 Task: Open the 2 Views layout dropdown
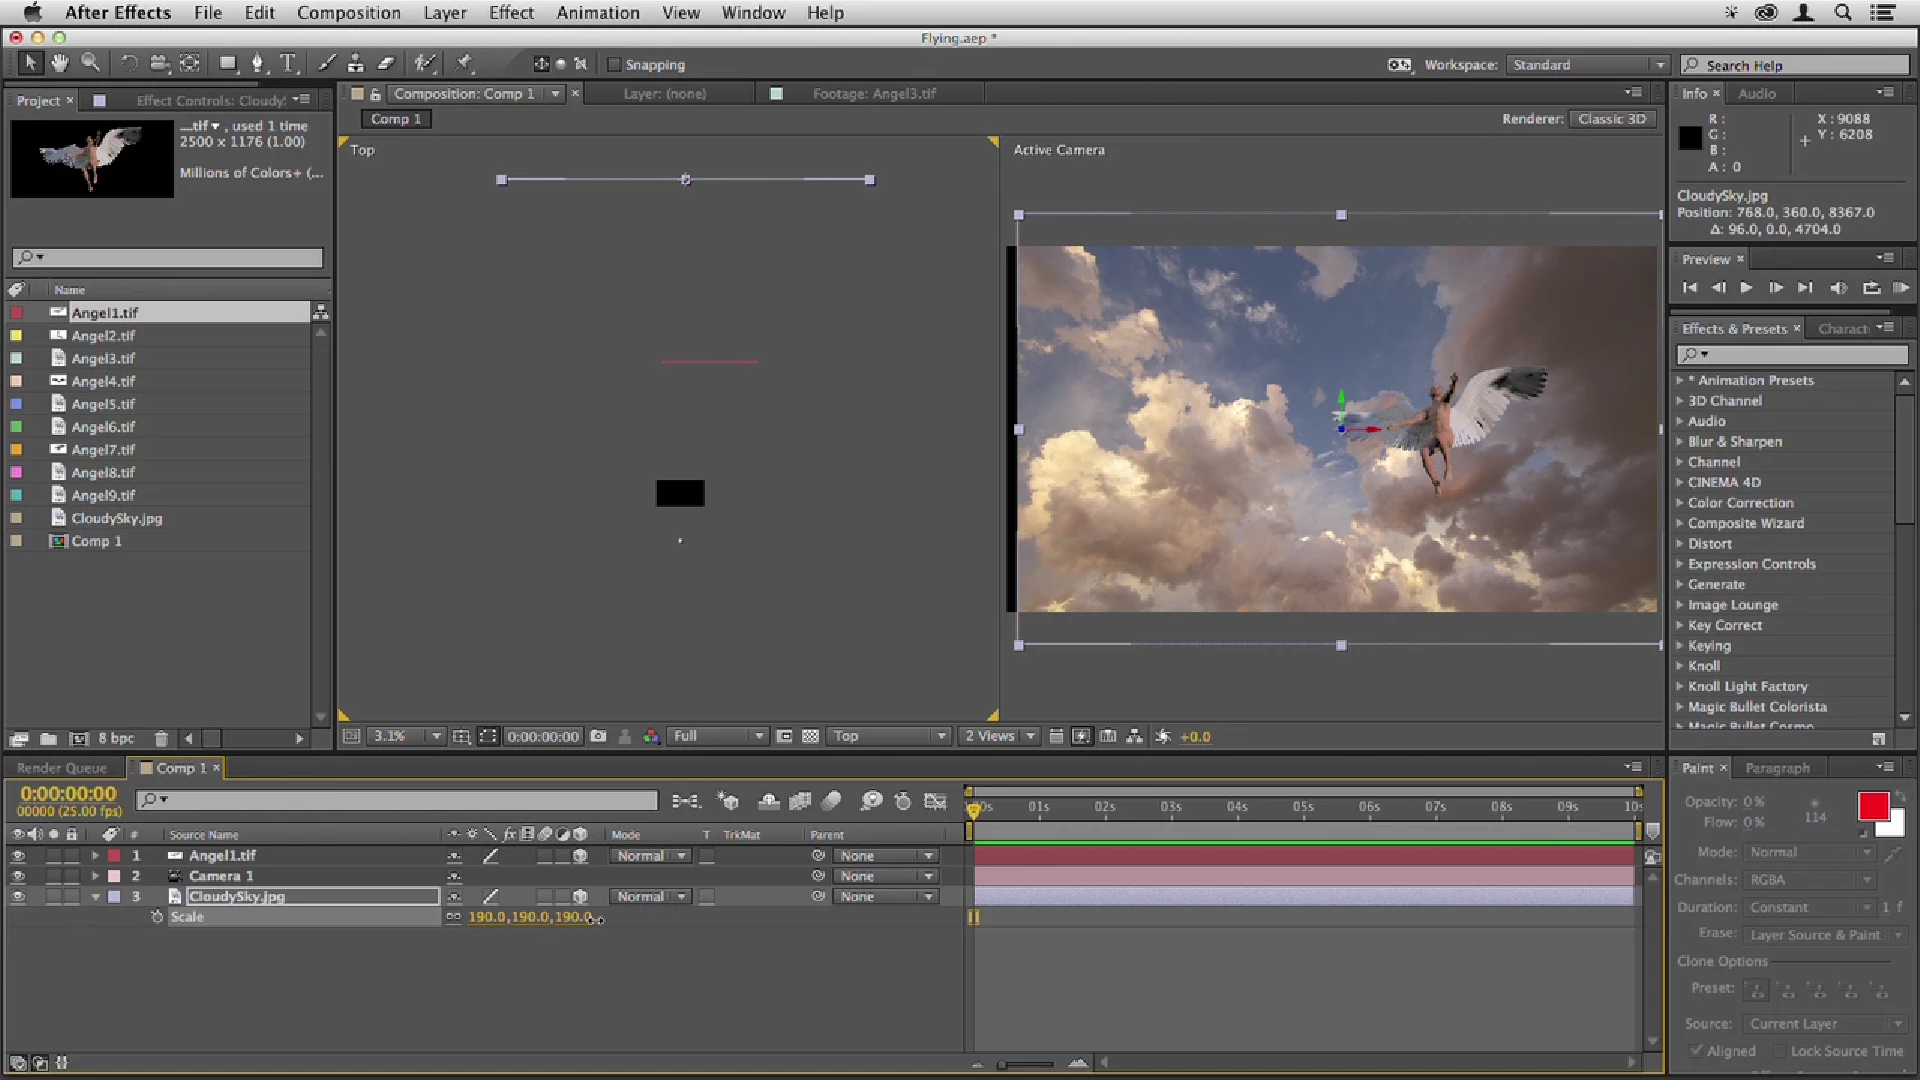click(x=999, y=737)
